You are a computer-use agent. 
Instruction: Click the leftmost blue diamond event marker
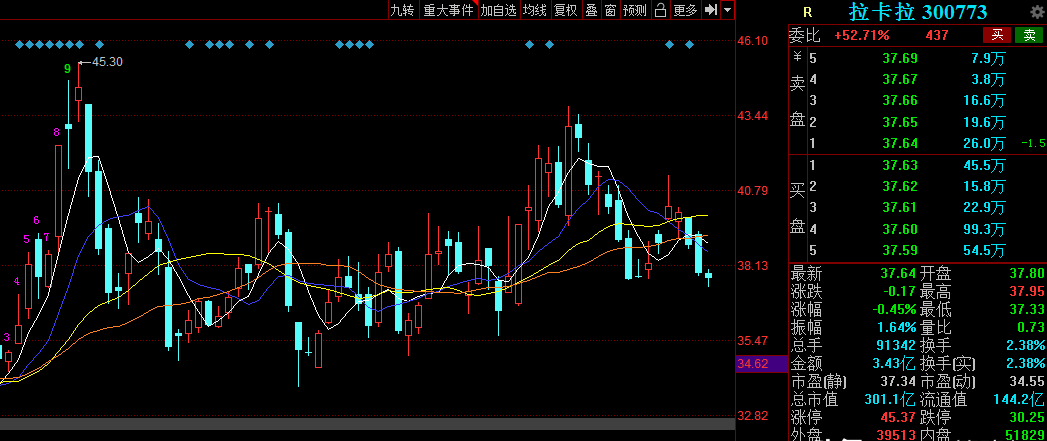coord(20,44)
